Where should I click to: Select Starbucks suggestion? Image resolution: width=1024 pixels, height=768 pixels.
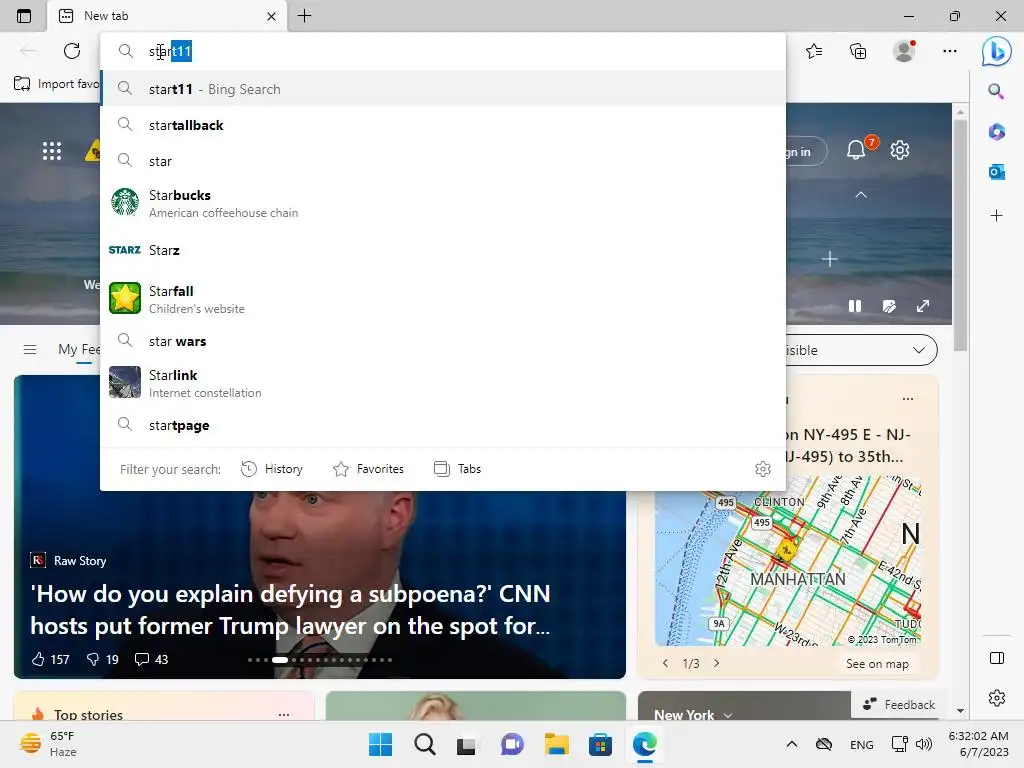tap(443, 203)
